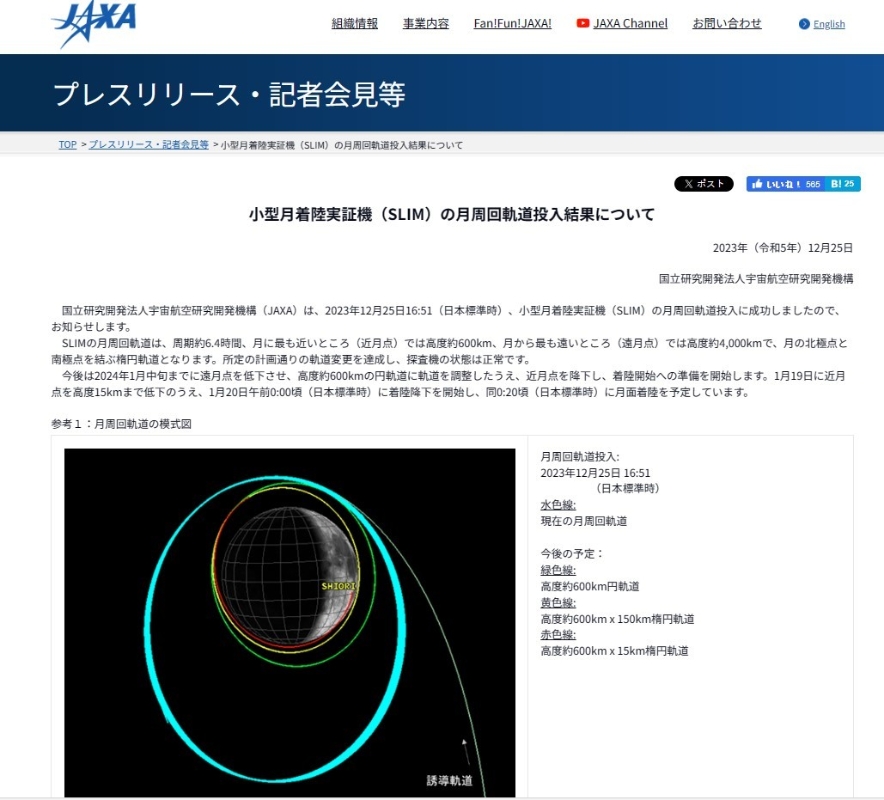
Task: Click the プレスリリース・記者会見等 banner heading
Action: tap(229, 94)
